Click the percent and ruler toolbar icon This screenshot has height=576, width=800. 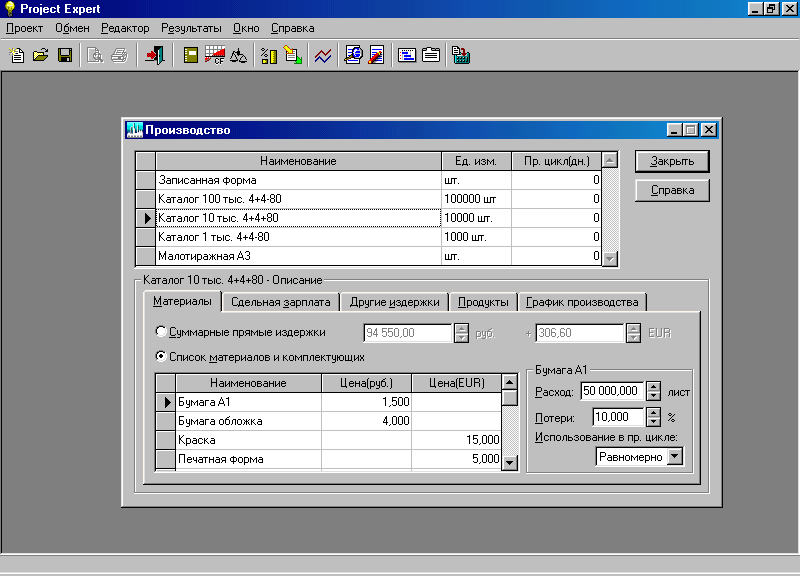pyautogui.click(x=269, y=55)
